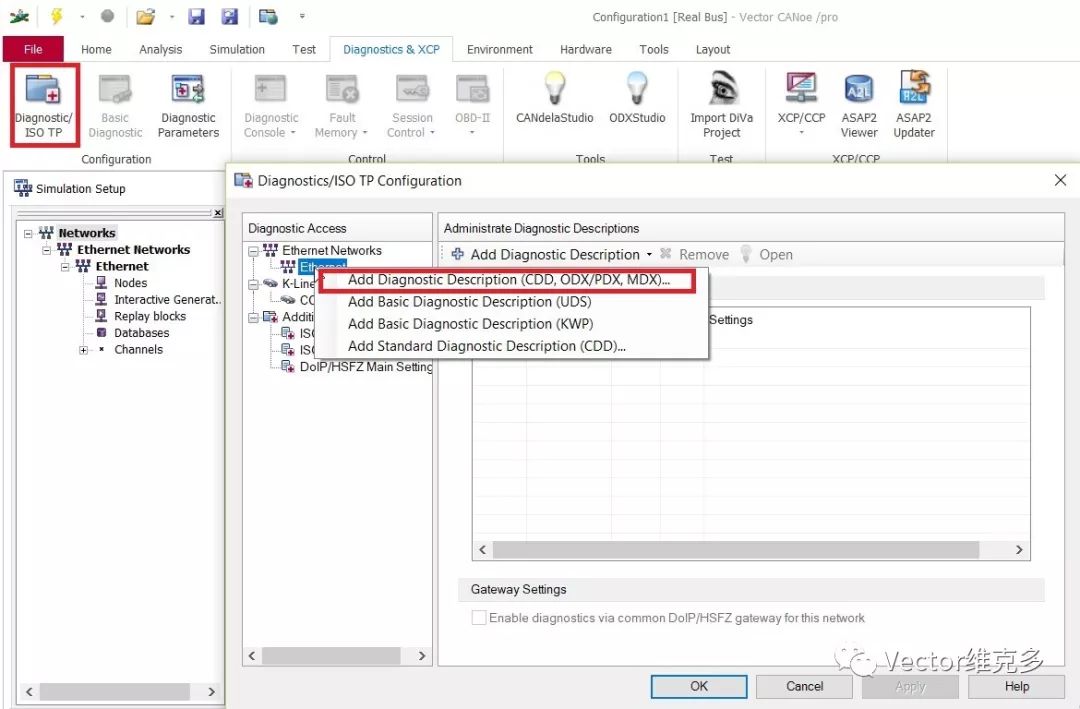
Task: Click the stop measurement circle icon
Action: pos(107,16)
